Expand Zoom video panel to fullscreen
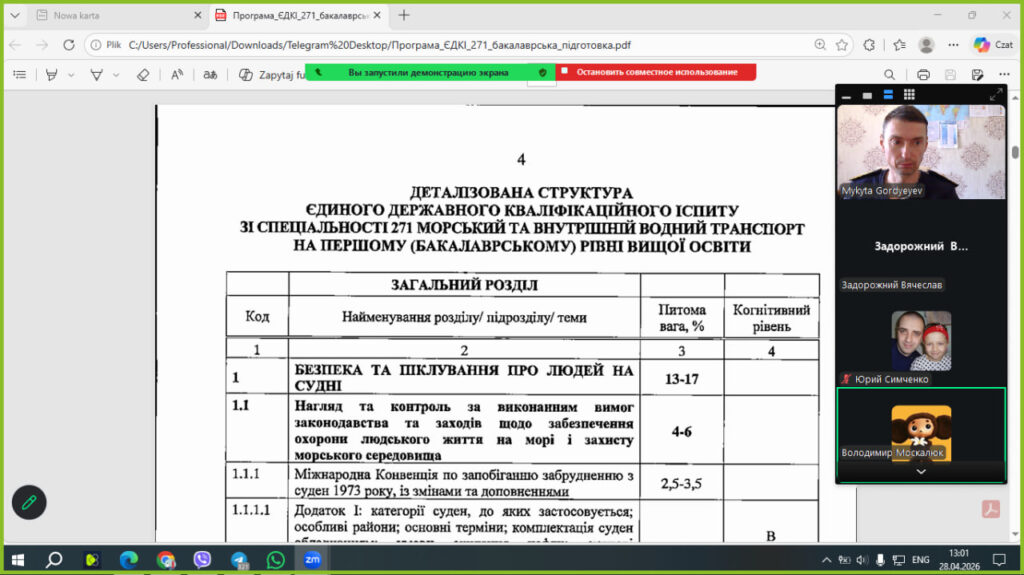 995,95
